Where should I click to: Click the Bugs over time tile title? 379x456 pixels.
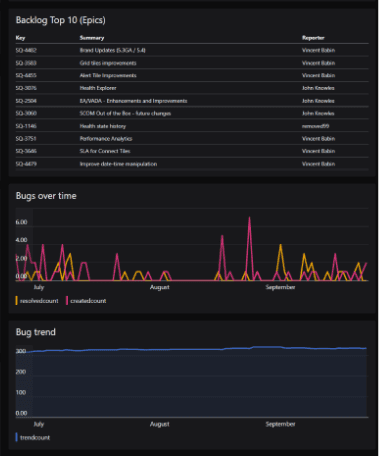46,196
